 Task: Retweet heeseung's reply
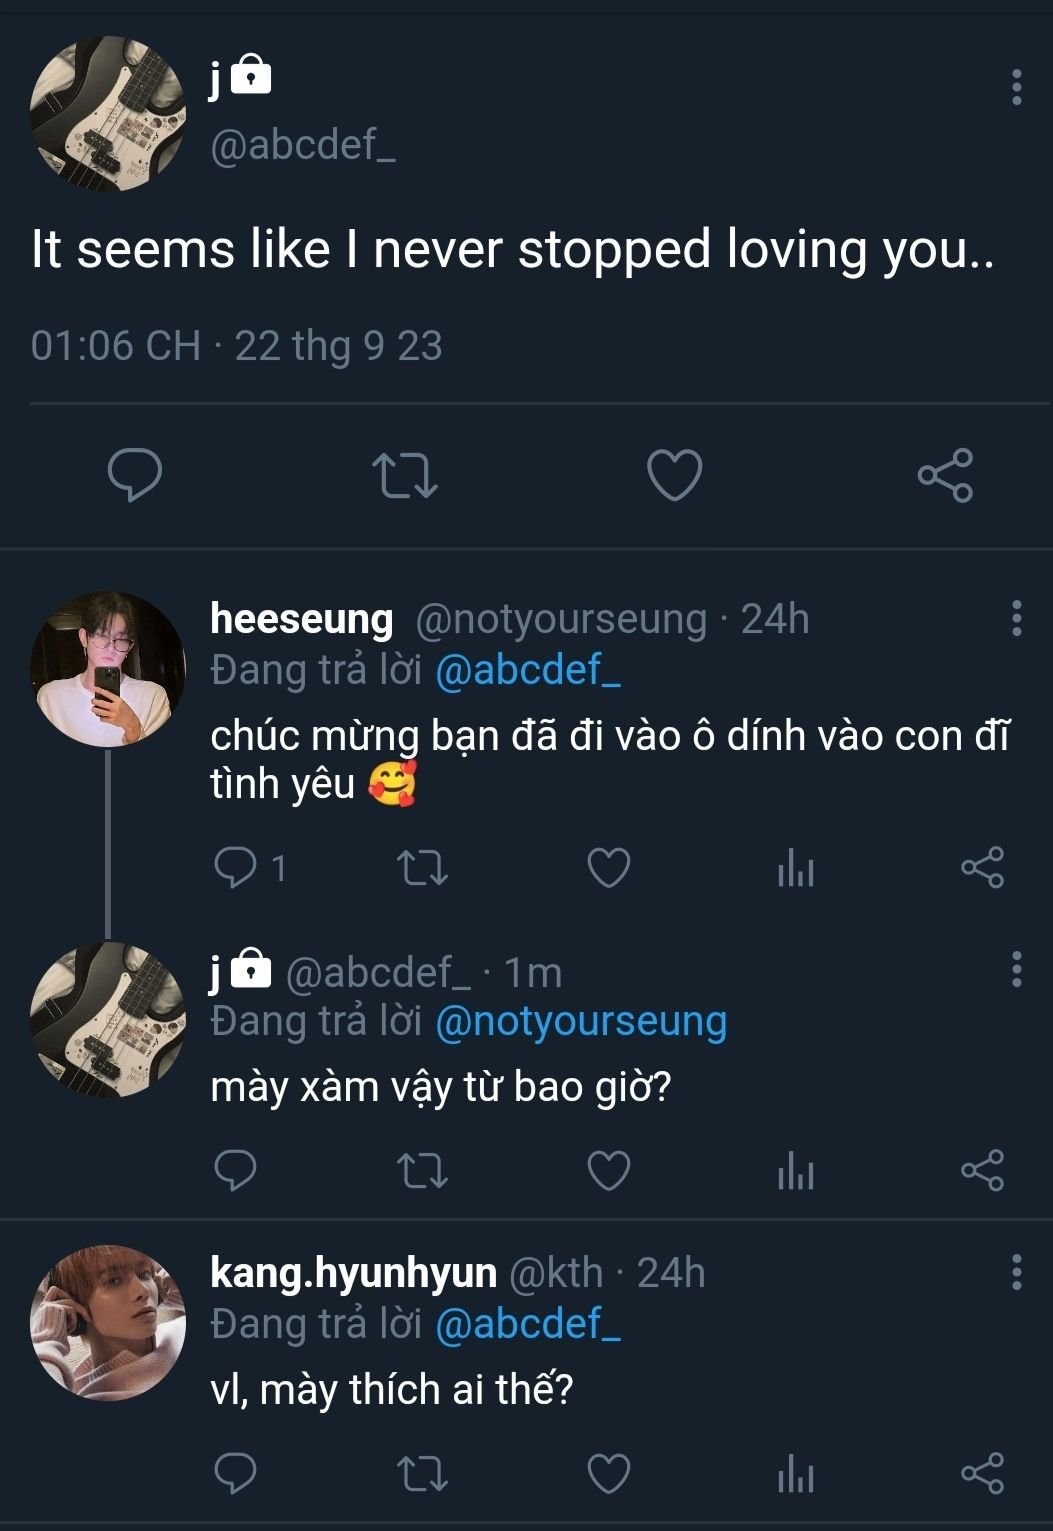[422, 868]
